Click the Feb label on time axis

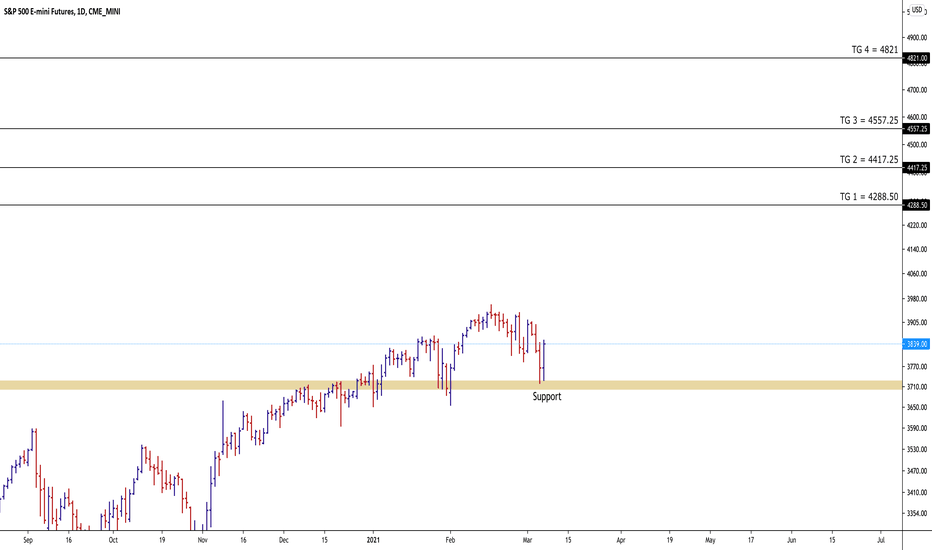(450, 540)
